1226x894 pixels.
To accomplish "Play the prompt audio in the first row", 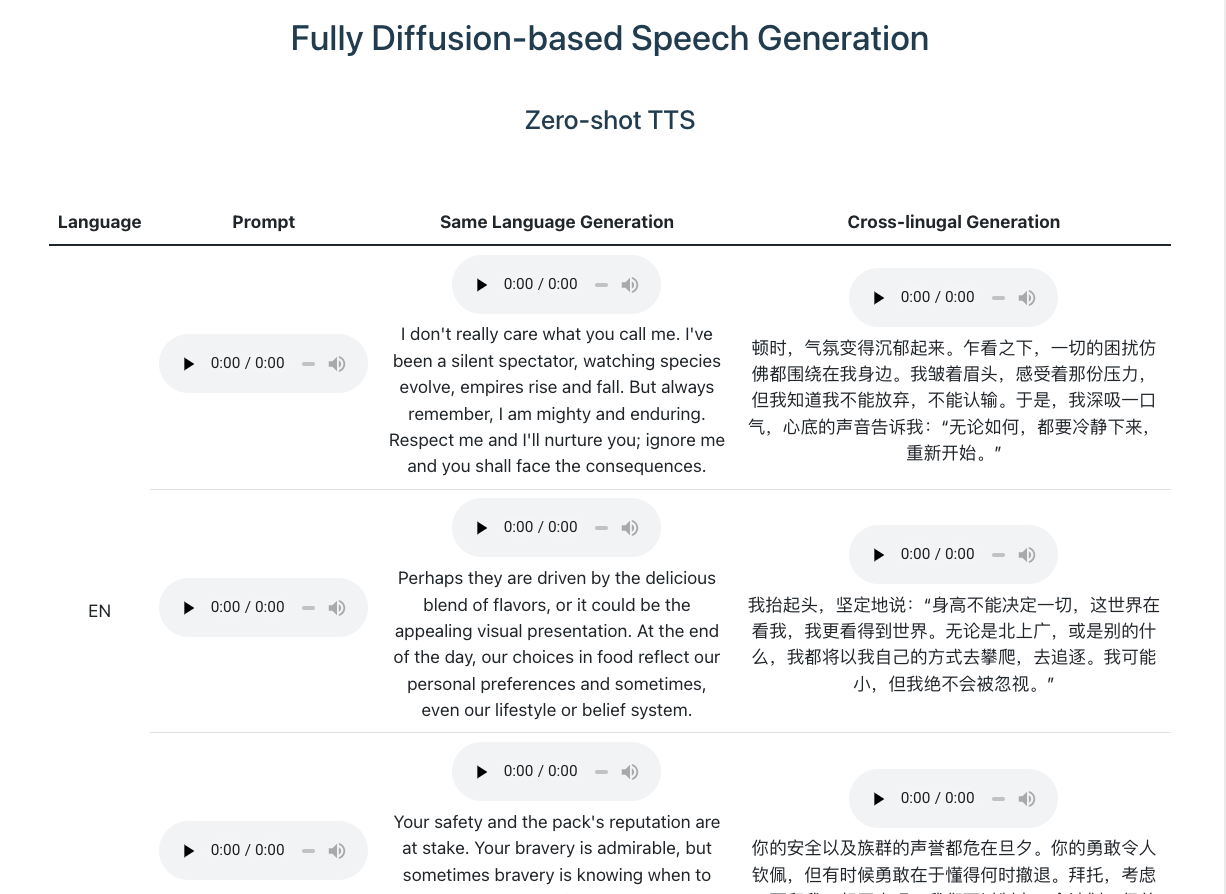I will [189, 363].
